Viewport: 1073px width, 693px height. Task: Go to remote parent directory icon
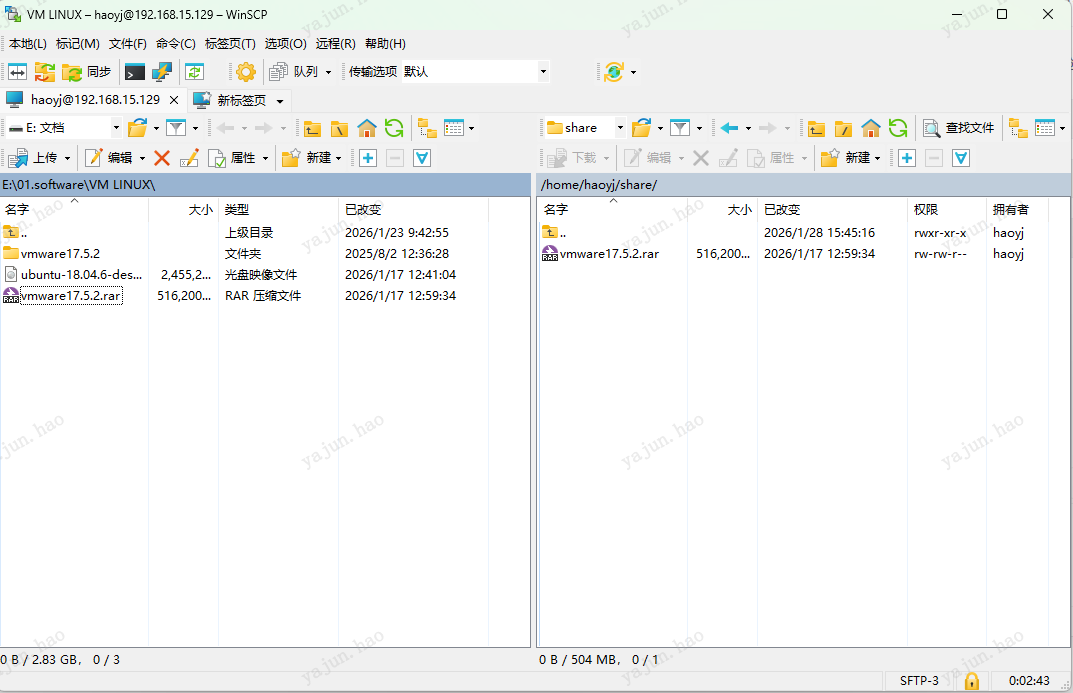point(816,128)
